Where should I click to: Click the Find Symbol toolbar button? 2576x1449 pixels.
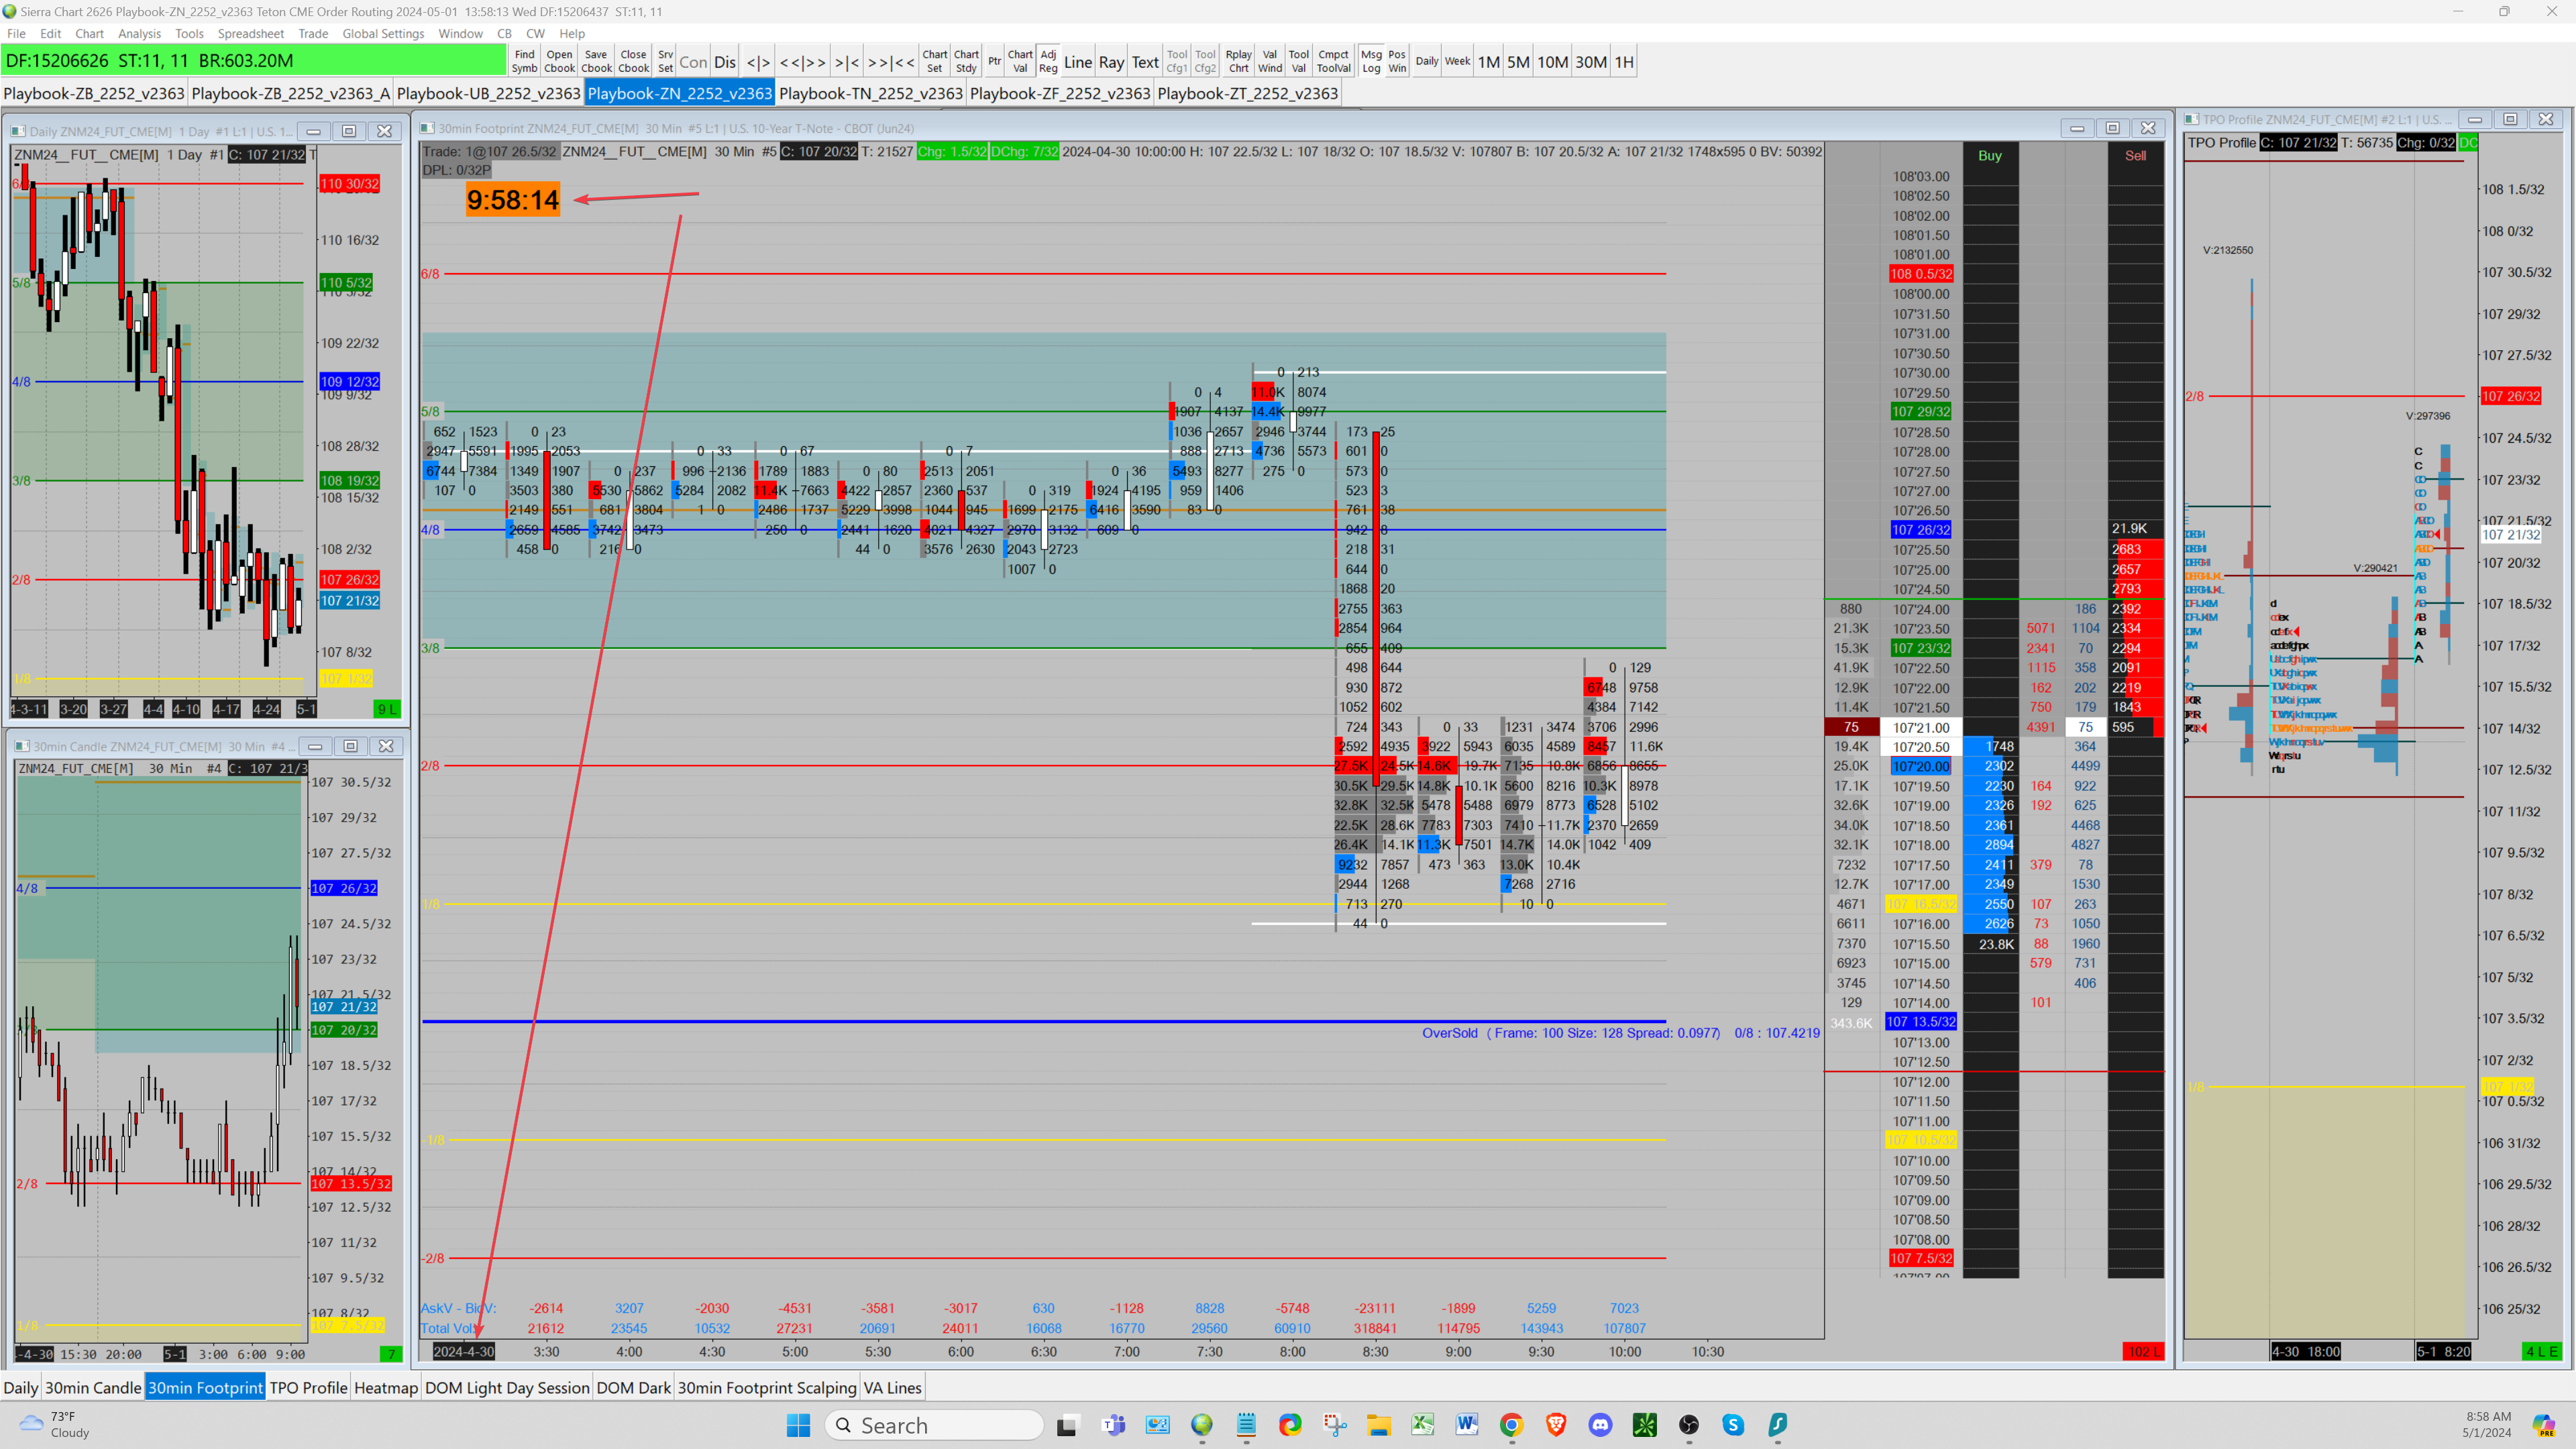point(524,61)
